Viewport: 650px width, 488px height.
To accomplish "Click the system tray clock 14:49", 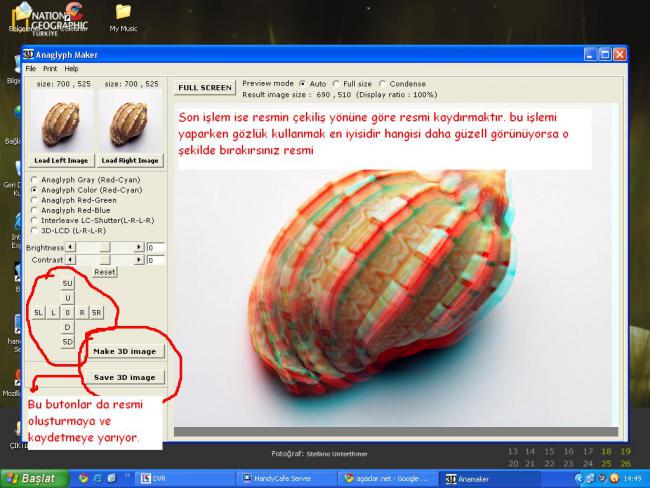I will pos(632,478).
